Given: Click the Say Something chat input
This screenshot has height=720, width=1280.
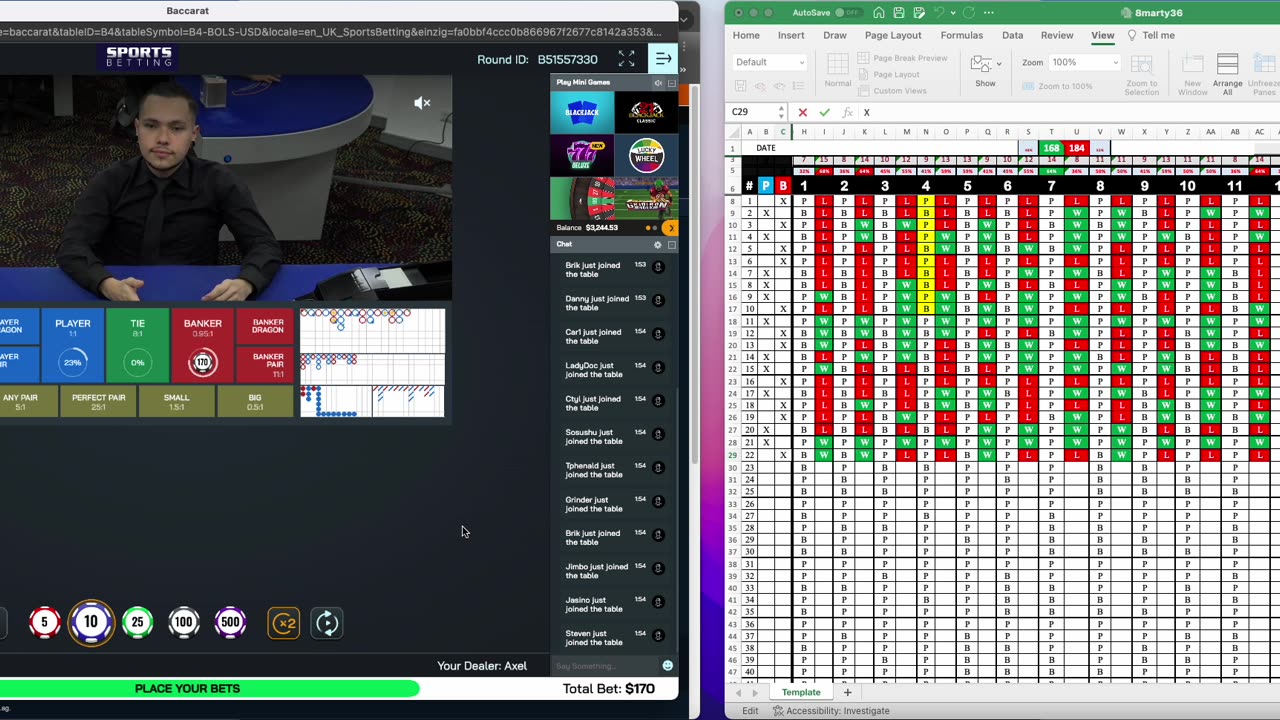Looking at the screenshot, I should click(605, 666).
